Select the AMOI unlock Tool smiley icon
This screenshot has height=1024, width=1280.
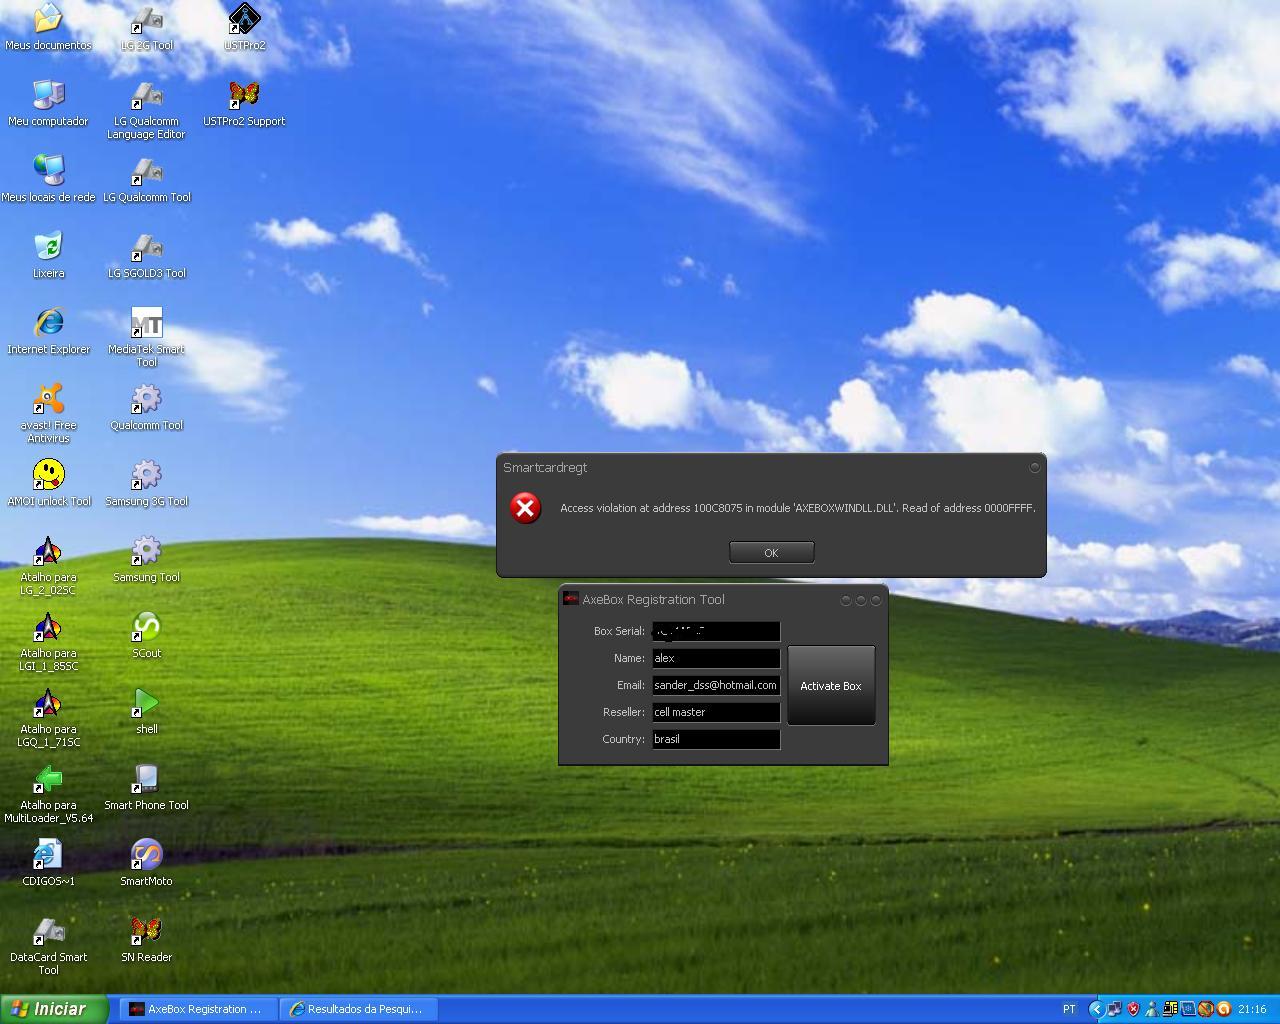pyautogui.click(x=48, y=476)
